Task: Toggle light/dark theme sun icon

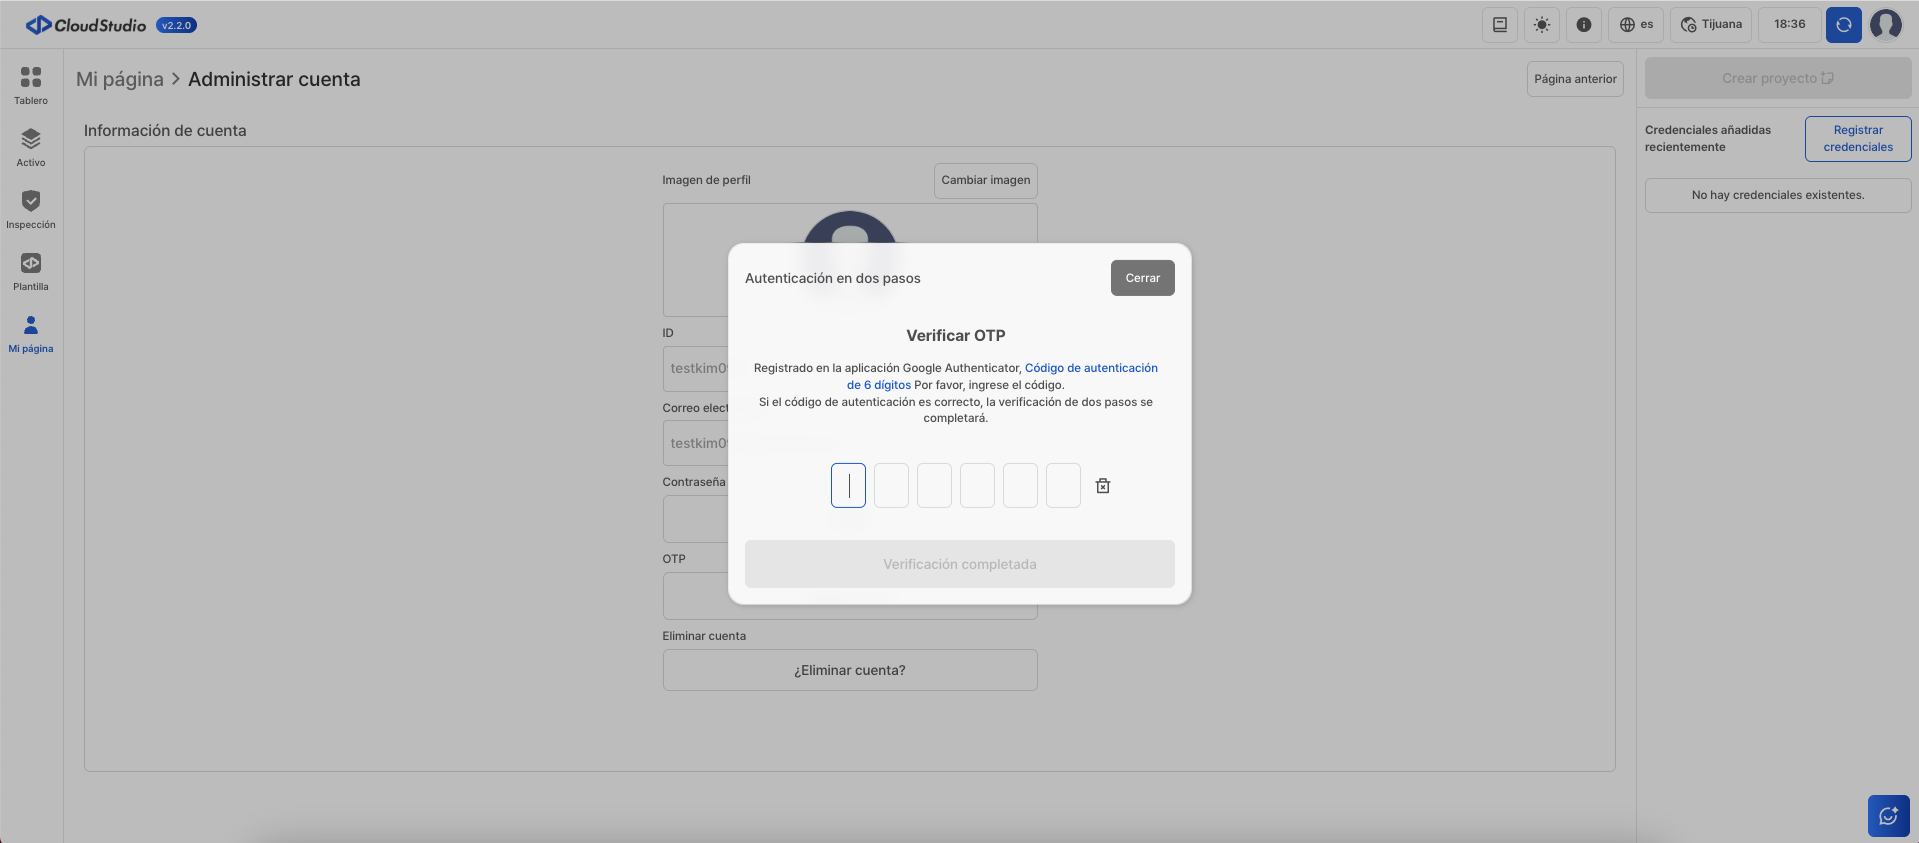Action: [1541, 25]
